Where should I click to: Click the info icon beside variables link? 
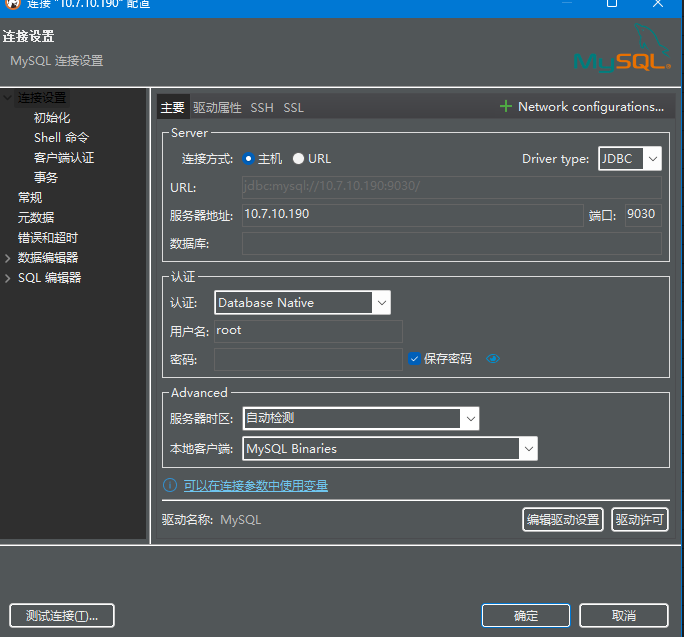point(170,485)
